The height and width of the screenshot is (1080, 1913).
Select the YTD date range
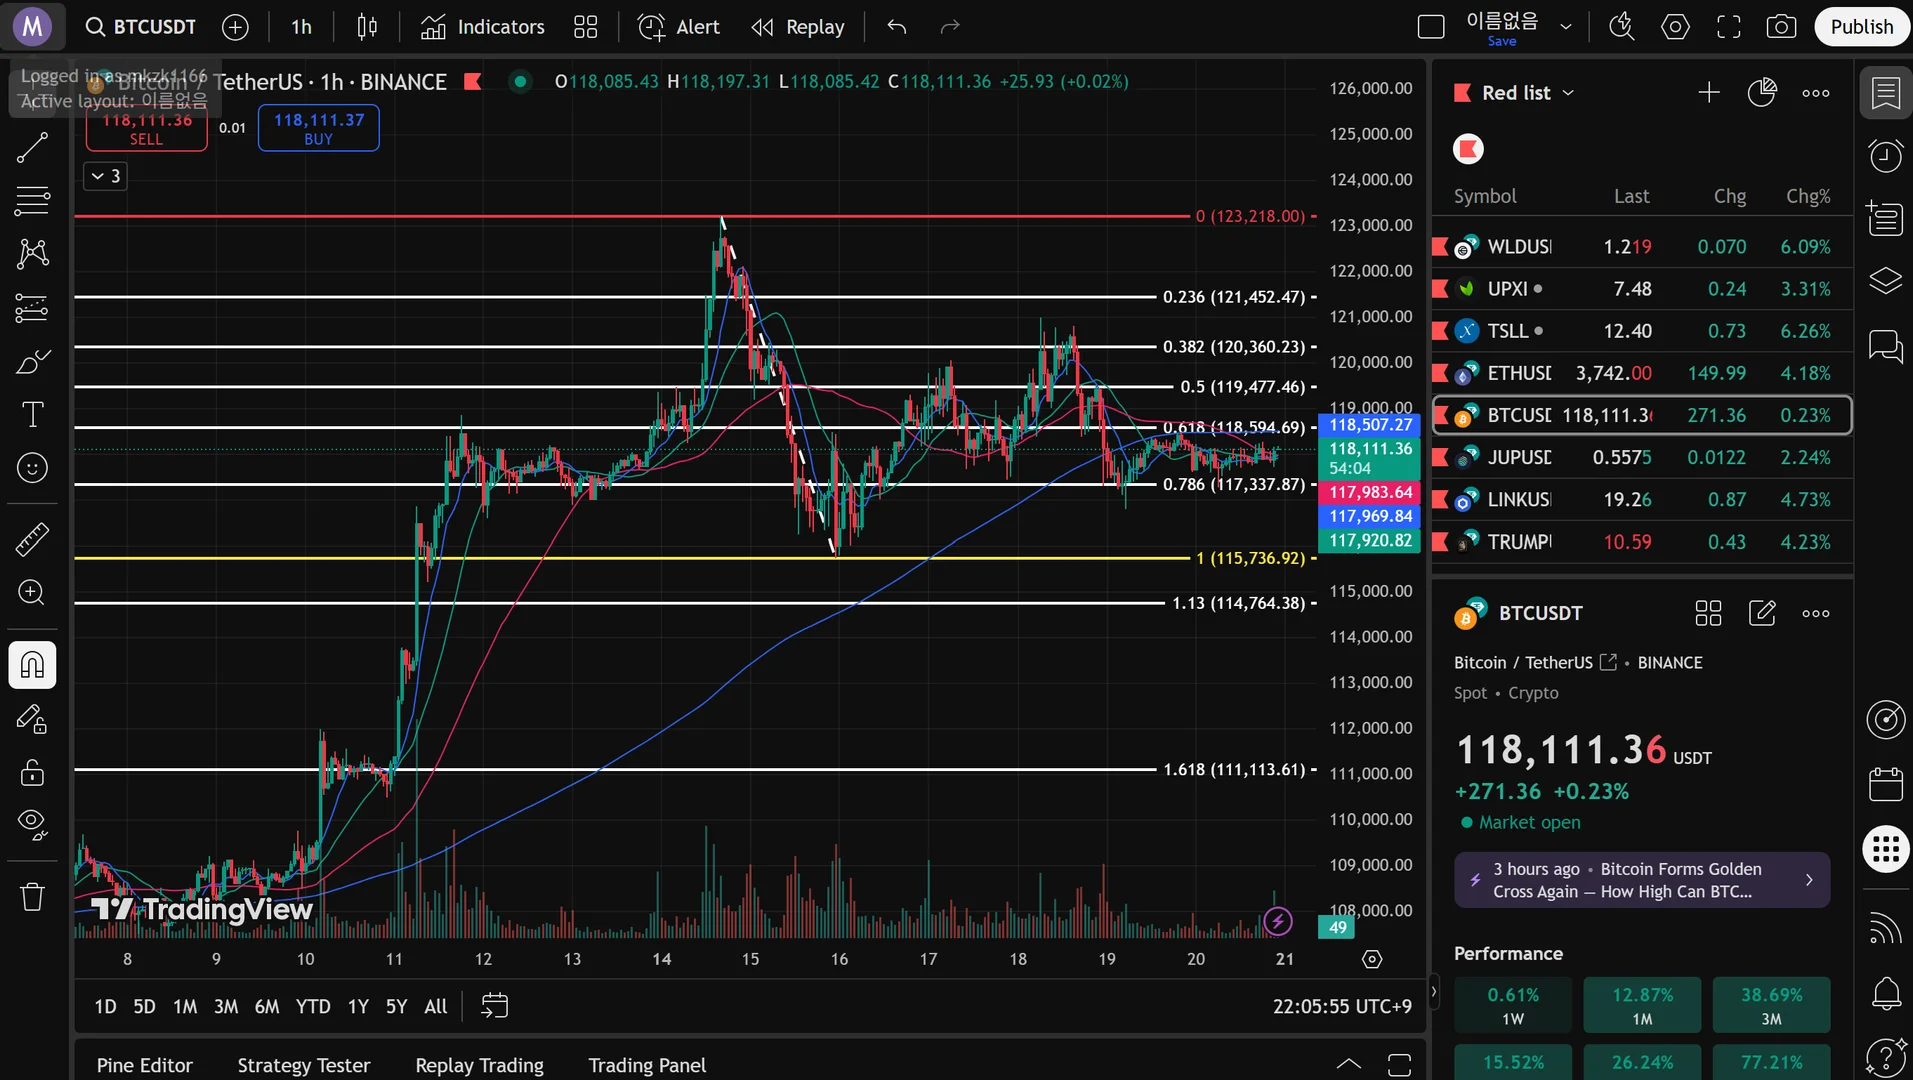tap(313, 1006)
